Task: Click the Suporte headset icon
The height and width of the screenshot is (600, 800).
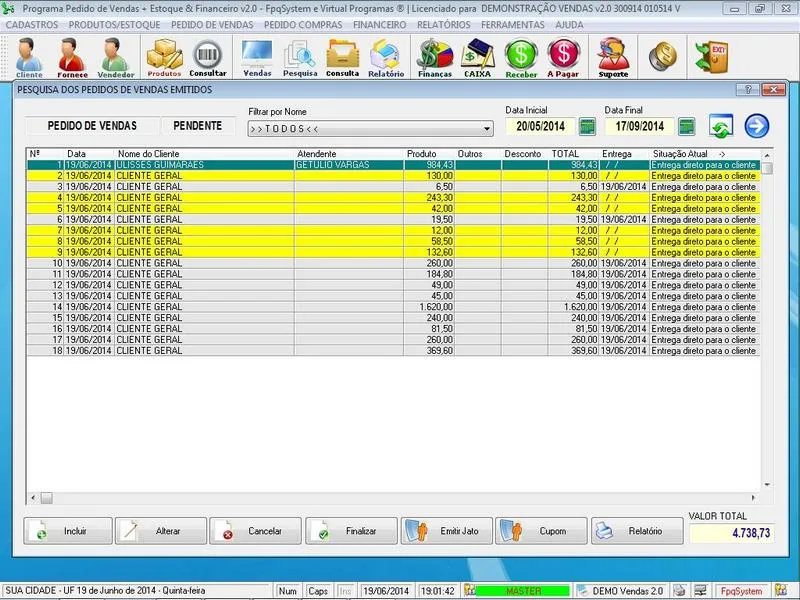Action: click(613, 57)
